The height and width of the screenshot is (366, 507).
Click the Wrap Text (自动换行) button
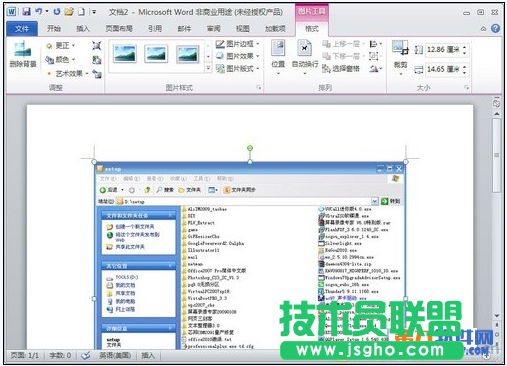[305, 57]
